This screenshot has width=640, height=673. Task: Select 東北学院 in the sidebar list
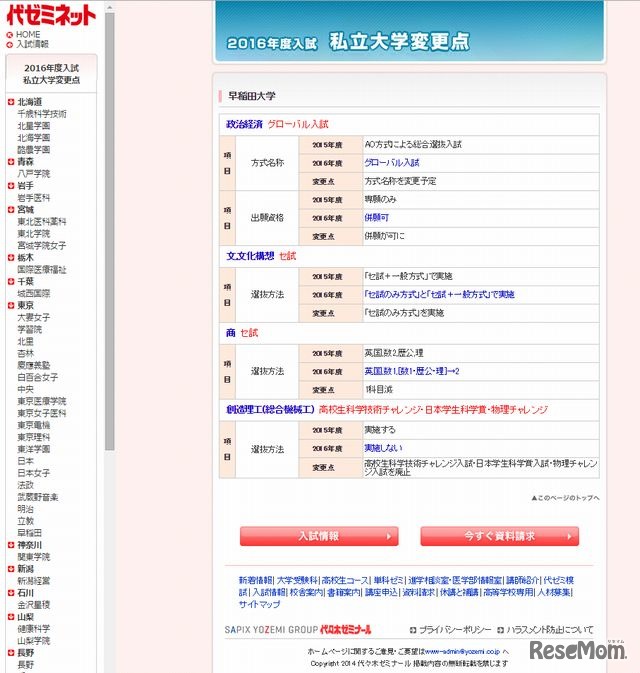coord(33,233)
